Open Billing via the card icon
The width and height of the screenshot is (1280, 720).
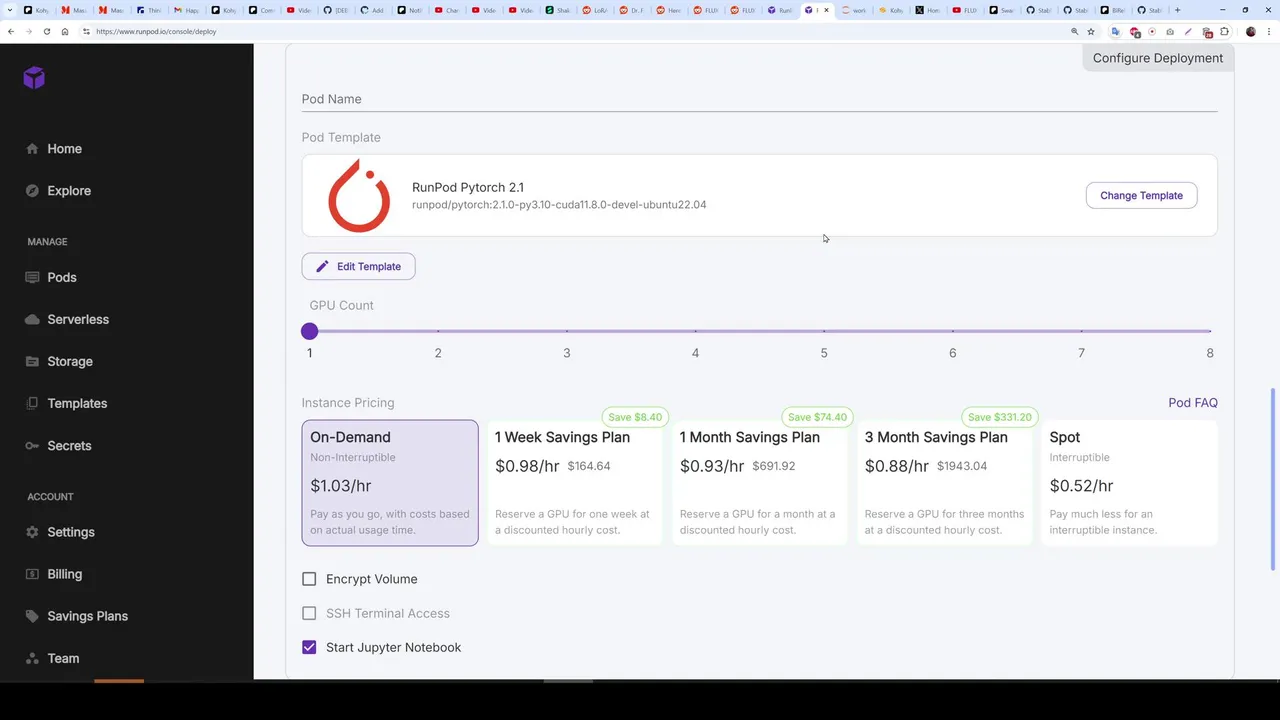coord(32,574)
